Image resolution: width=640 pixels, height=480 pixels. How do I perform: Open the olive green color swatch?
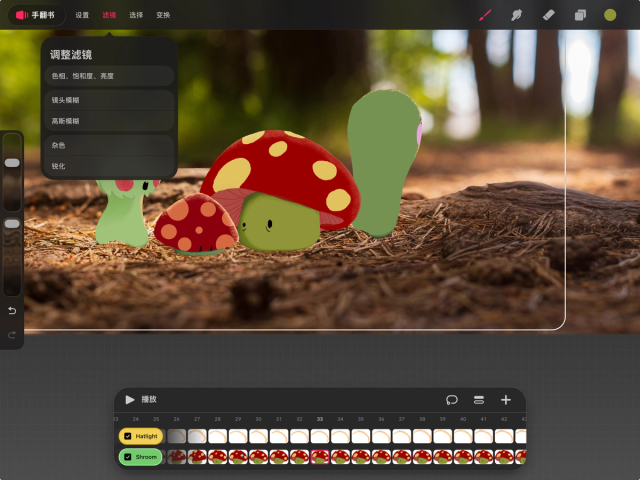click(610, 15)
